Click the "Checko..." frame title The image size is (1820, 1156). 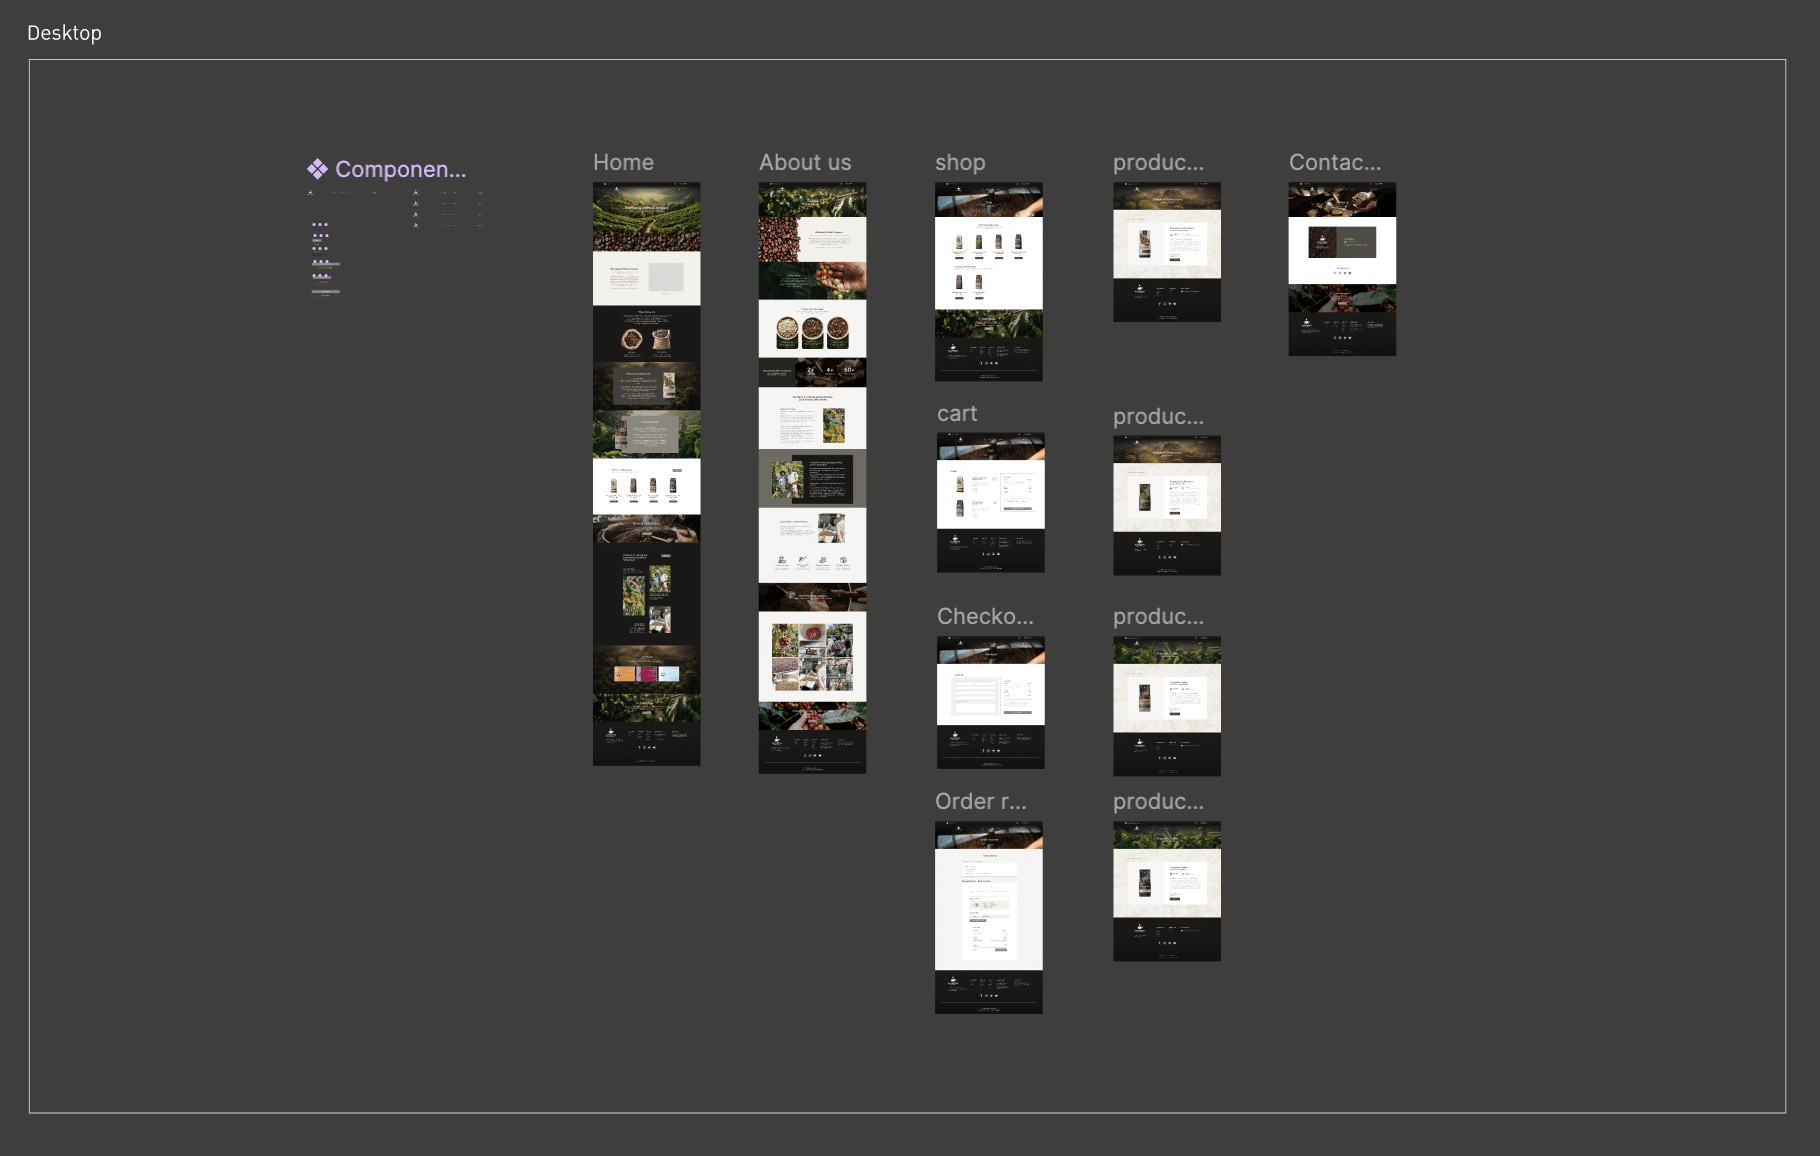coord(985,616)
